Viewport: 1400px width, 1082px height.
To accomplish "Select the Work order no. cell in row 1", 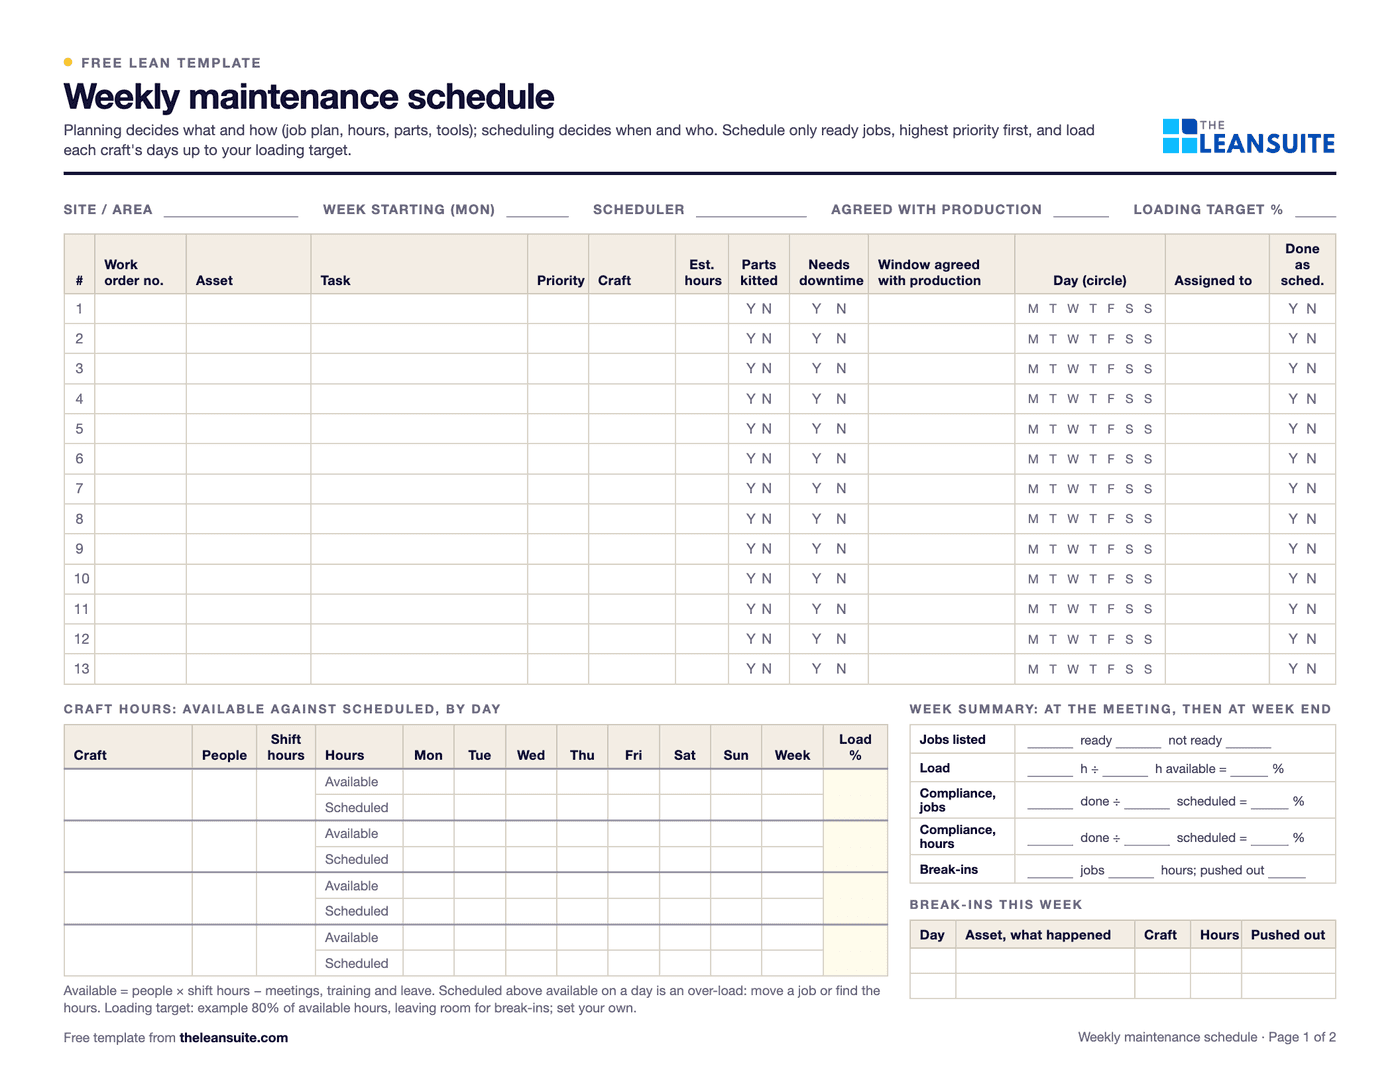I will point(140,309).
